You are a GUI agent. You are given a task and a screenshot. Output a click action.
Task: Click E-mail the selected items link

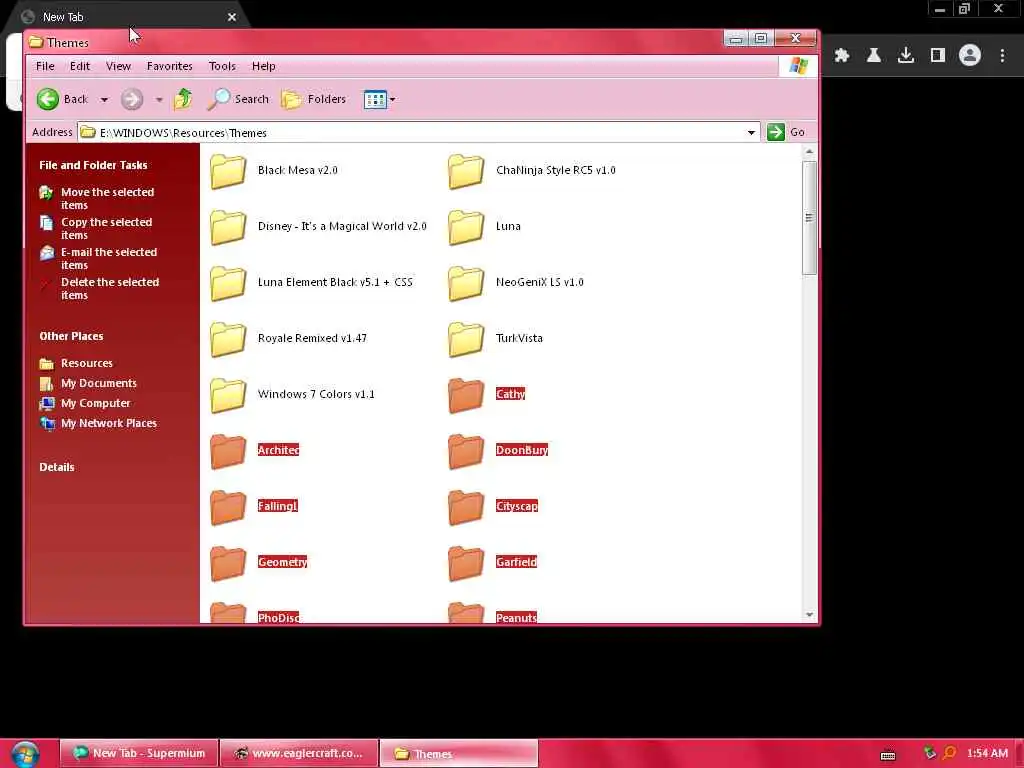(x=109, y=258)
